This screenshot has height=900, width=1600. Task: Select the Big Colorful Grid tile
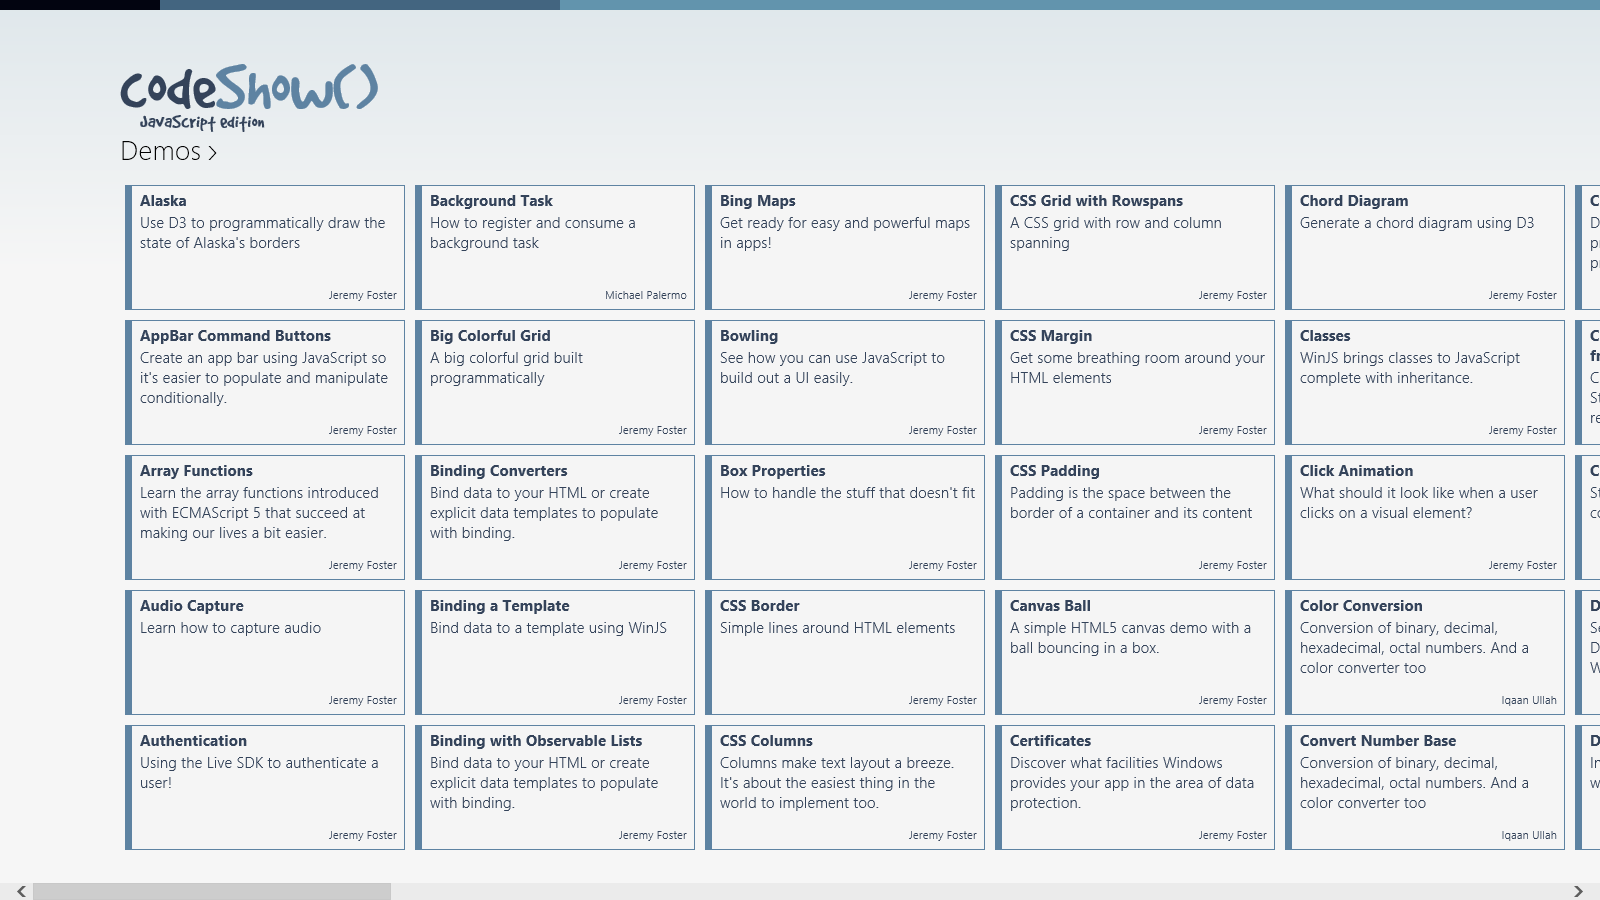[555, 382]
